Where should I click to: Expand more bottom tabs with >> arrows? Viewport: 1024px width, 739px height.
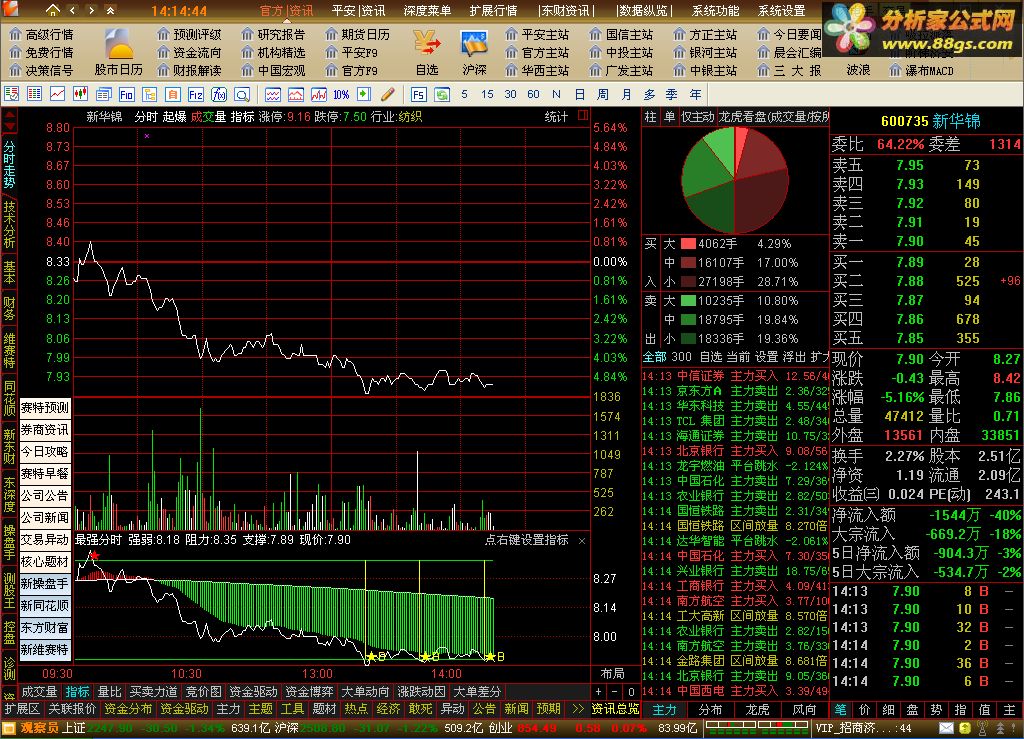pos(577,708)
